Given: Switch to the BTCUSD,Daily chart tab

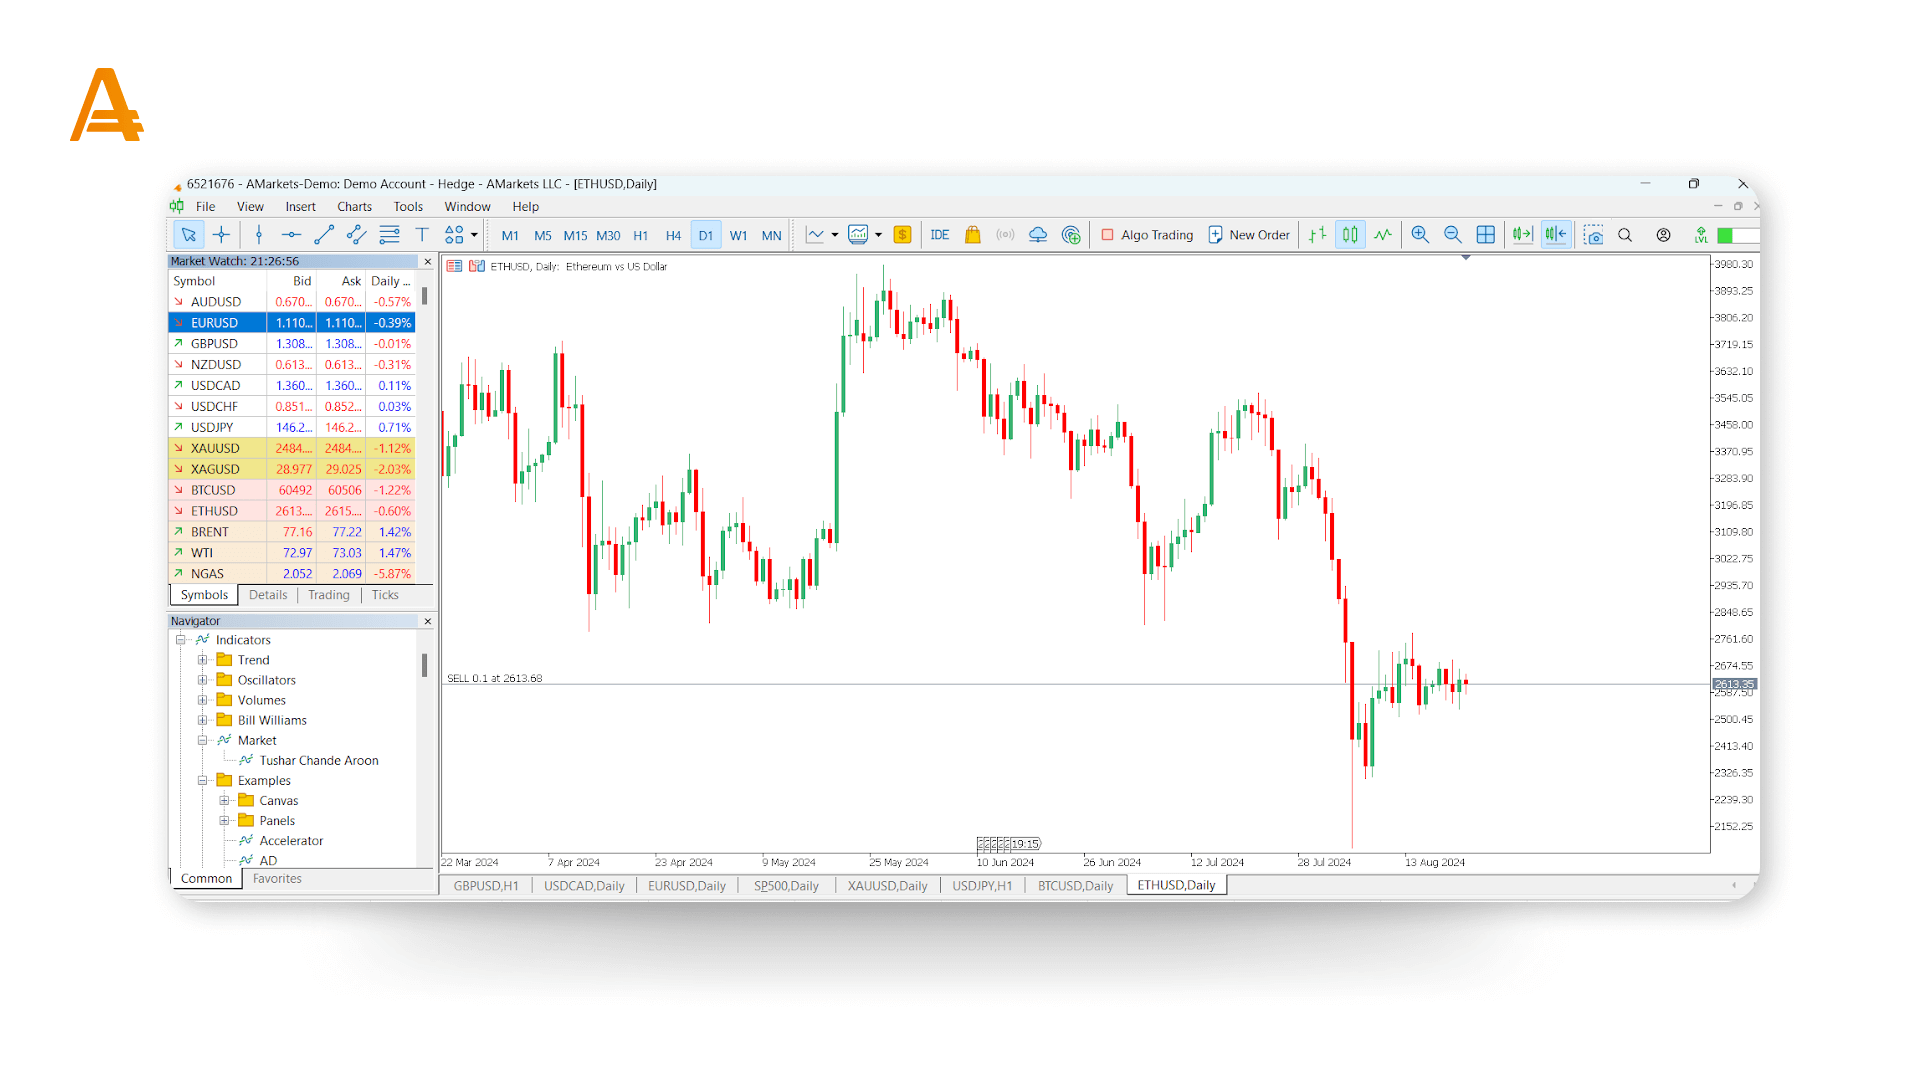Looking at the screenshot, I should point(1075,886).
